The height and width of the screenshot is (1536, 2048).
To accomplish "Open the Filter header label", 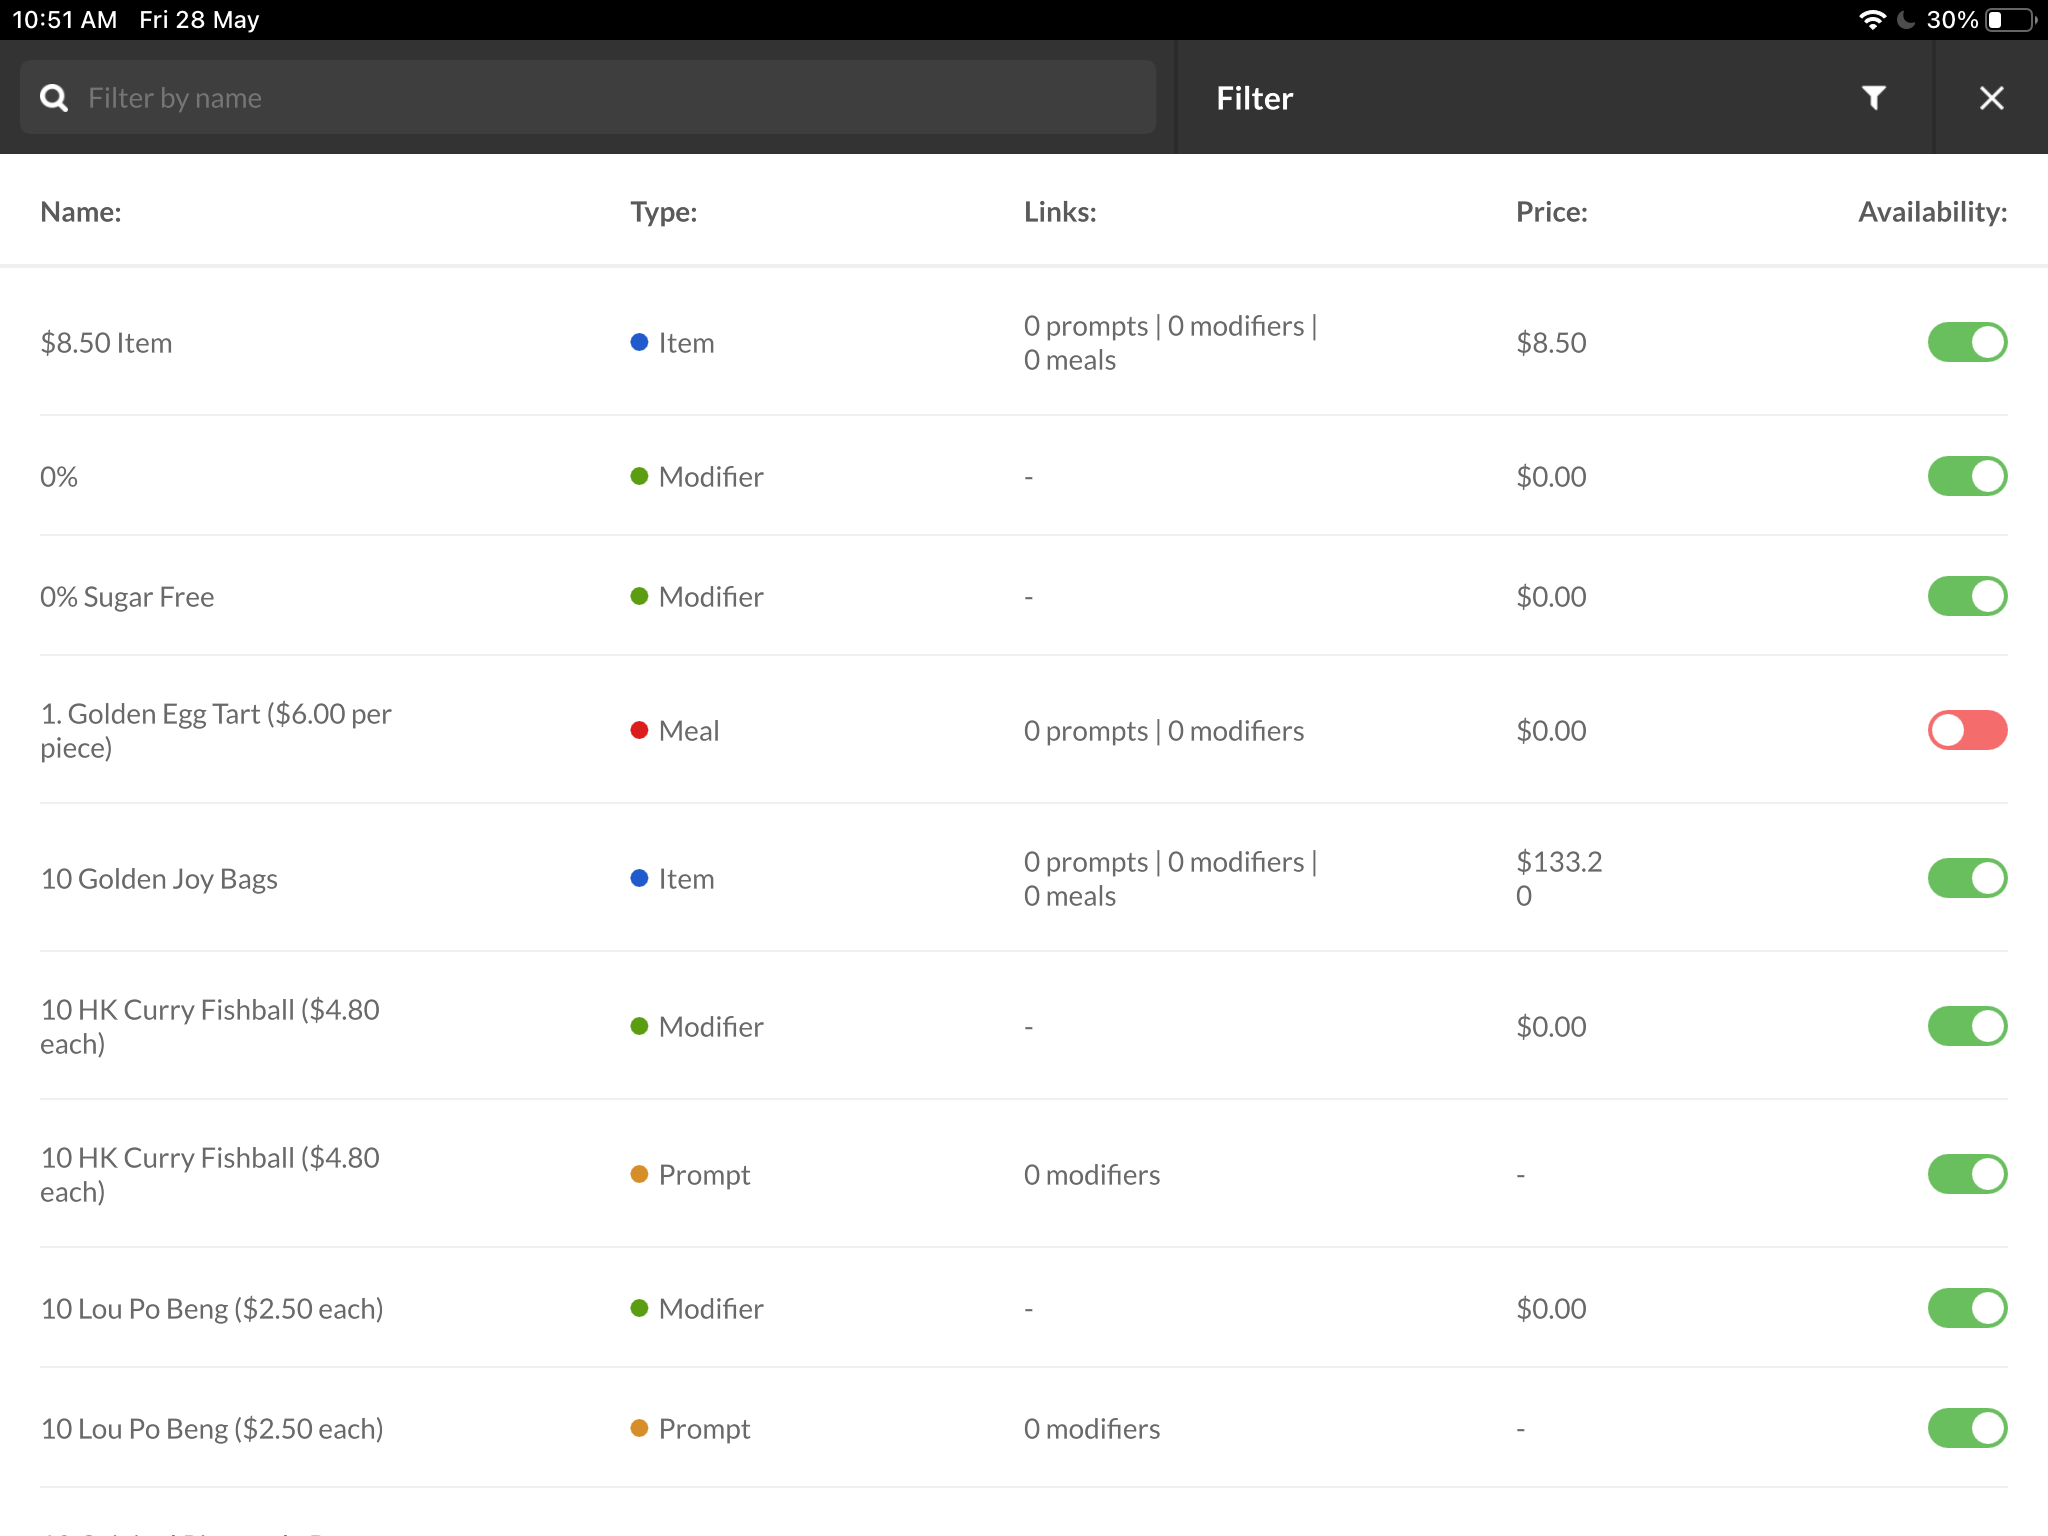I will (x=1254, y=98).
